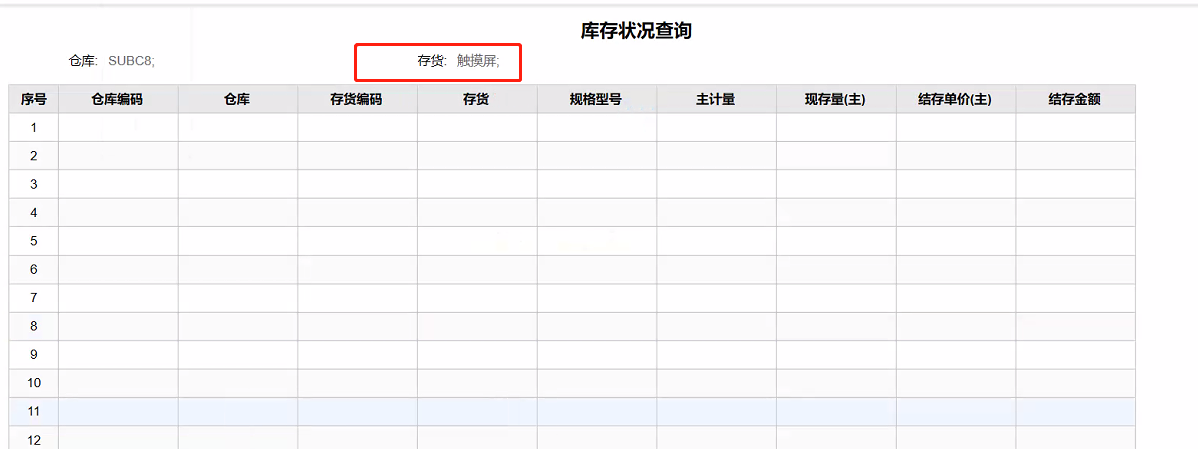The width and height of the screenshot is (1198, 449).
Task: Select row number 12
Action: (34, 439)
